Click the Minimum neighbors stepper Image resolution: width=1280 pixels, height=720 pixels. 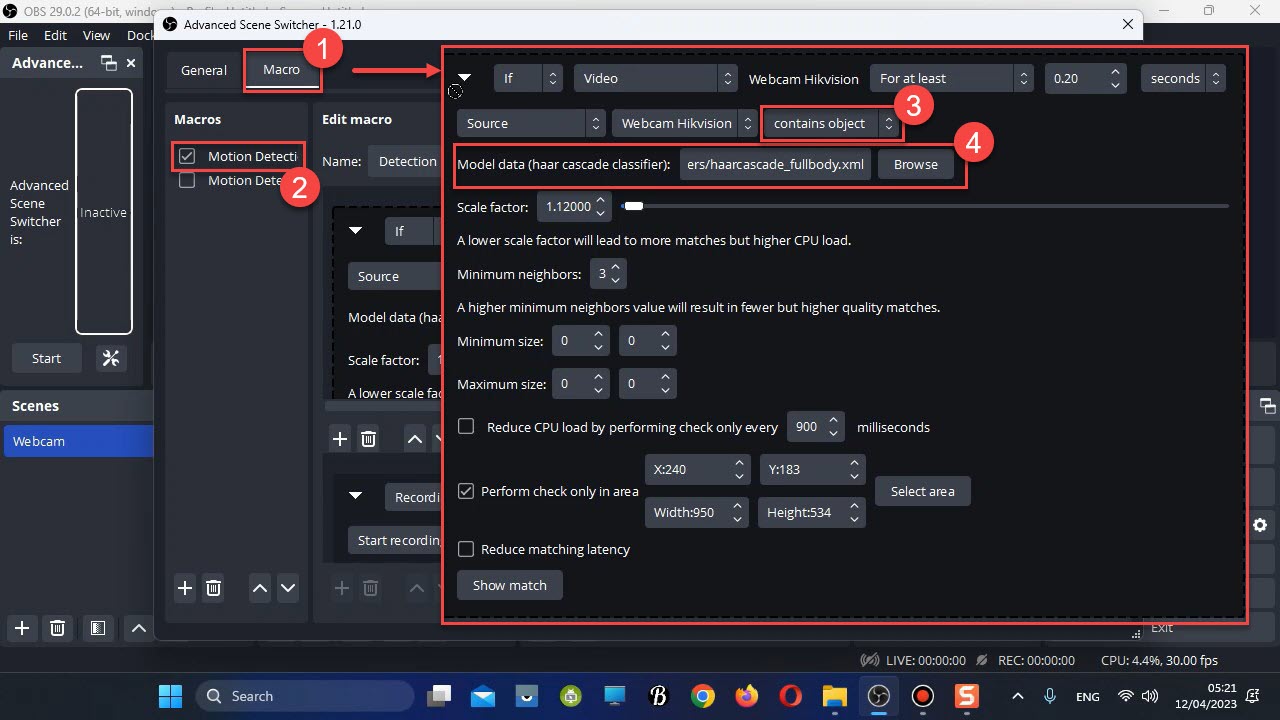click(x=609, y=273)
